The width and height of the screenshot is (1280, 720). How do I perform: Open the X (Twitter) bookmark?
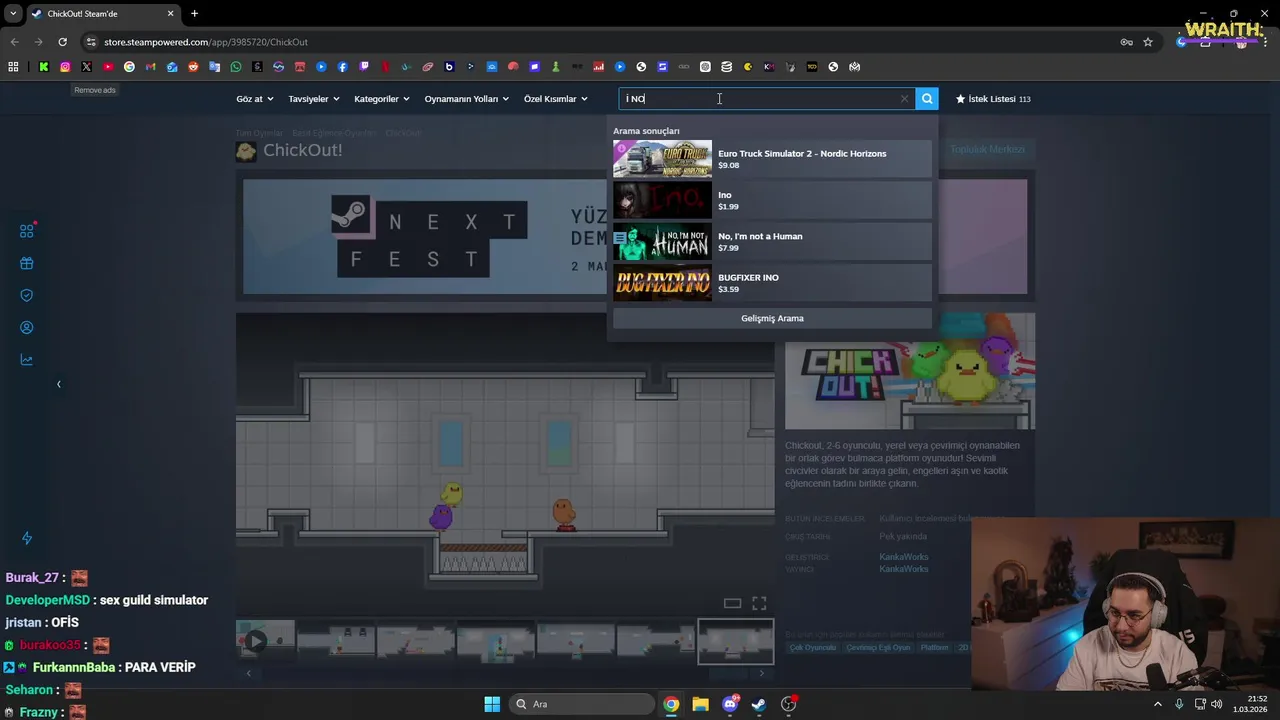coord(86,67)
